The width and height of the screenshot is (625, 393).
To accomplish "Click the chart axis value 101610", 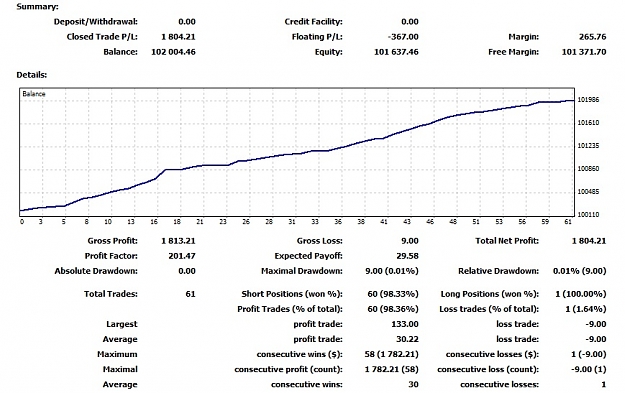I will (x=588, y=123).
